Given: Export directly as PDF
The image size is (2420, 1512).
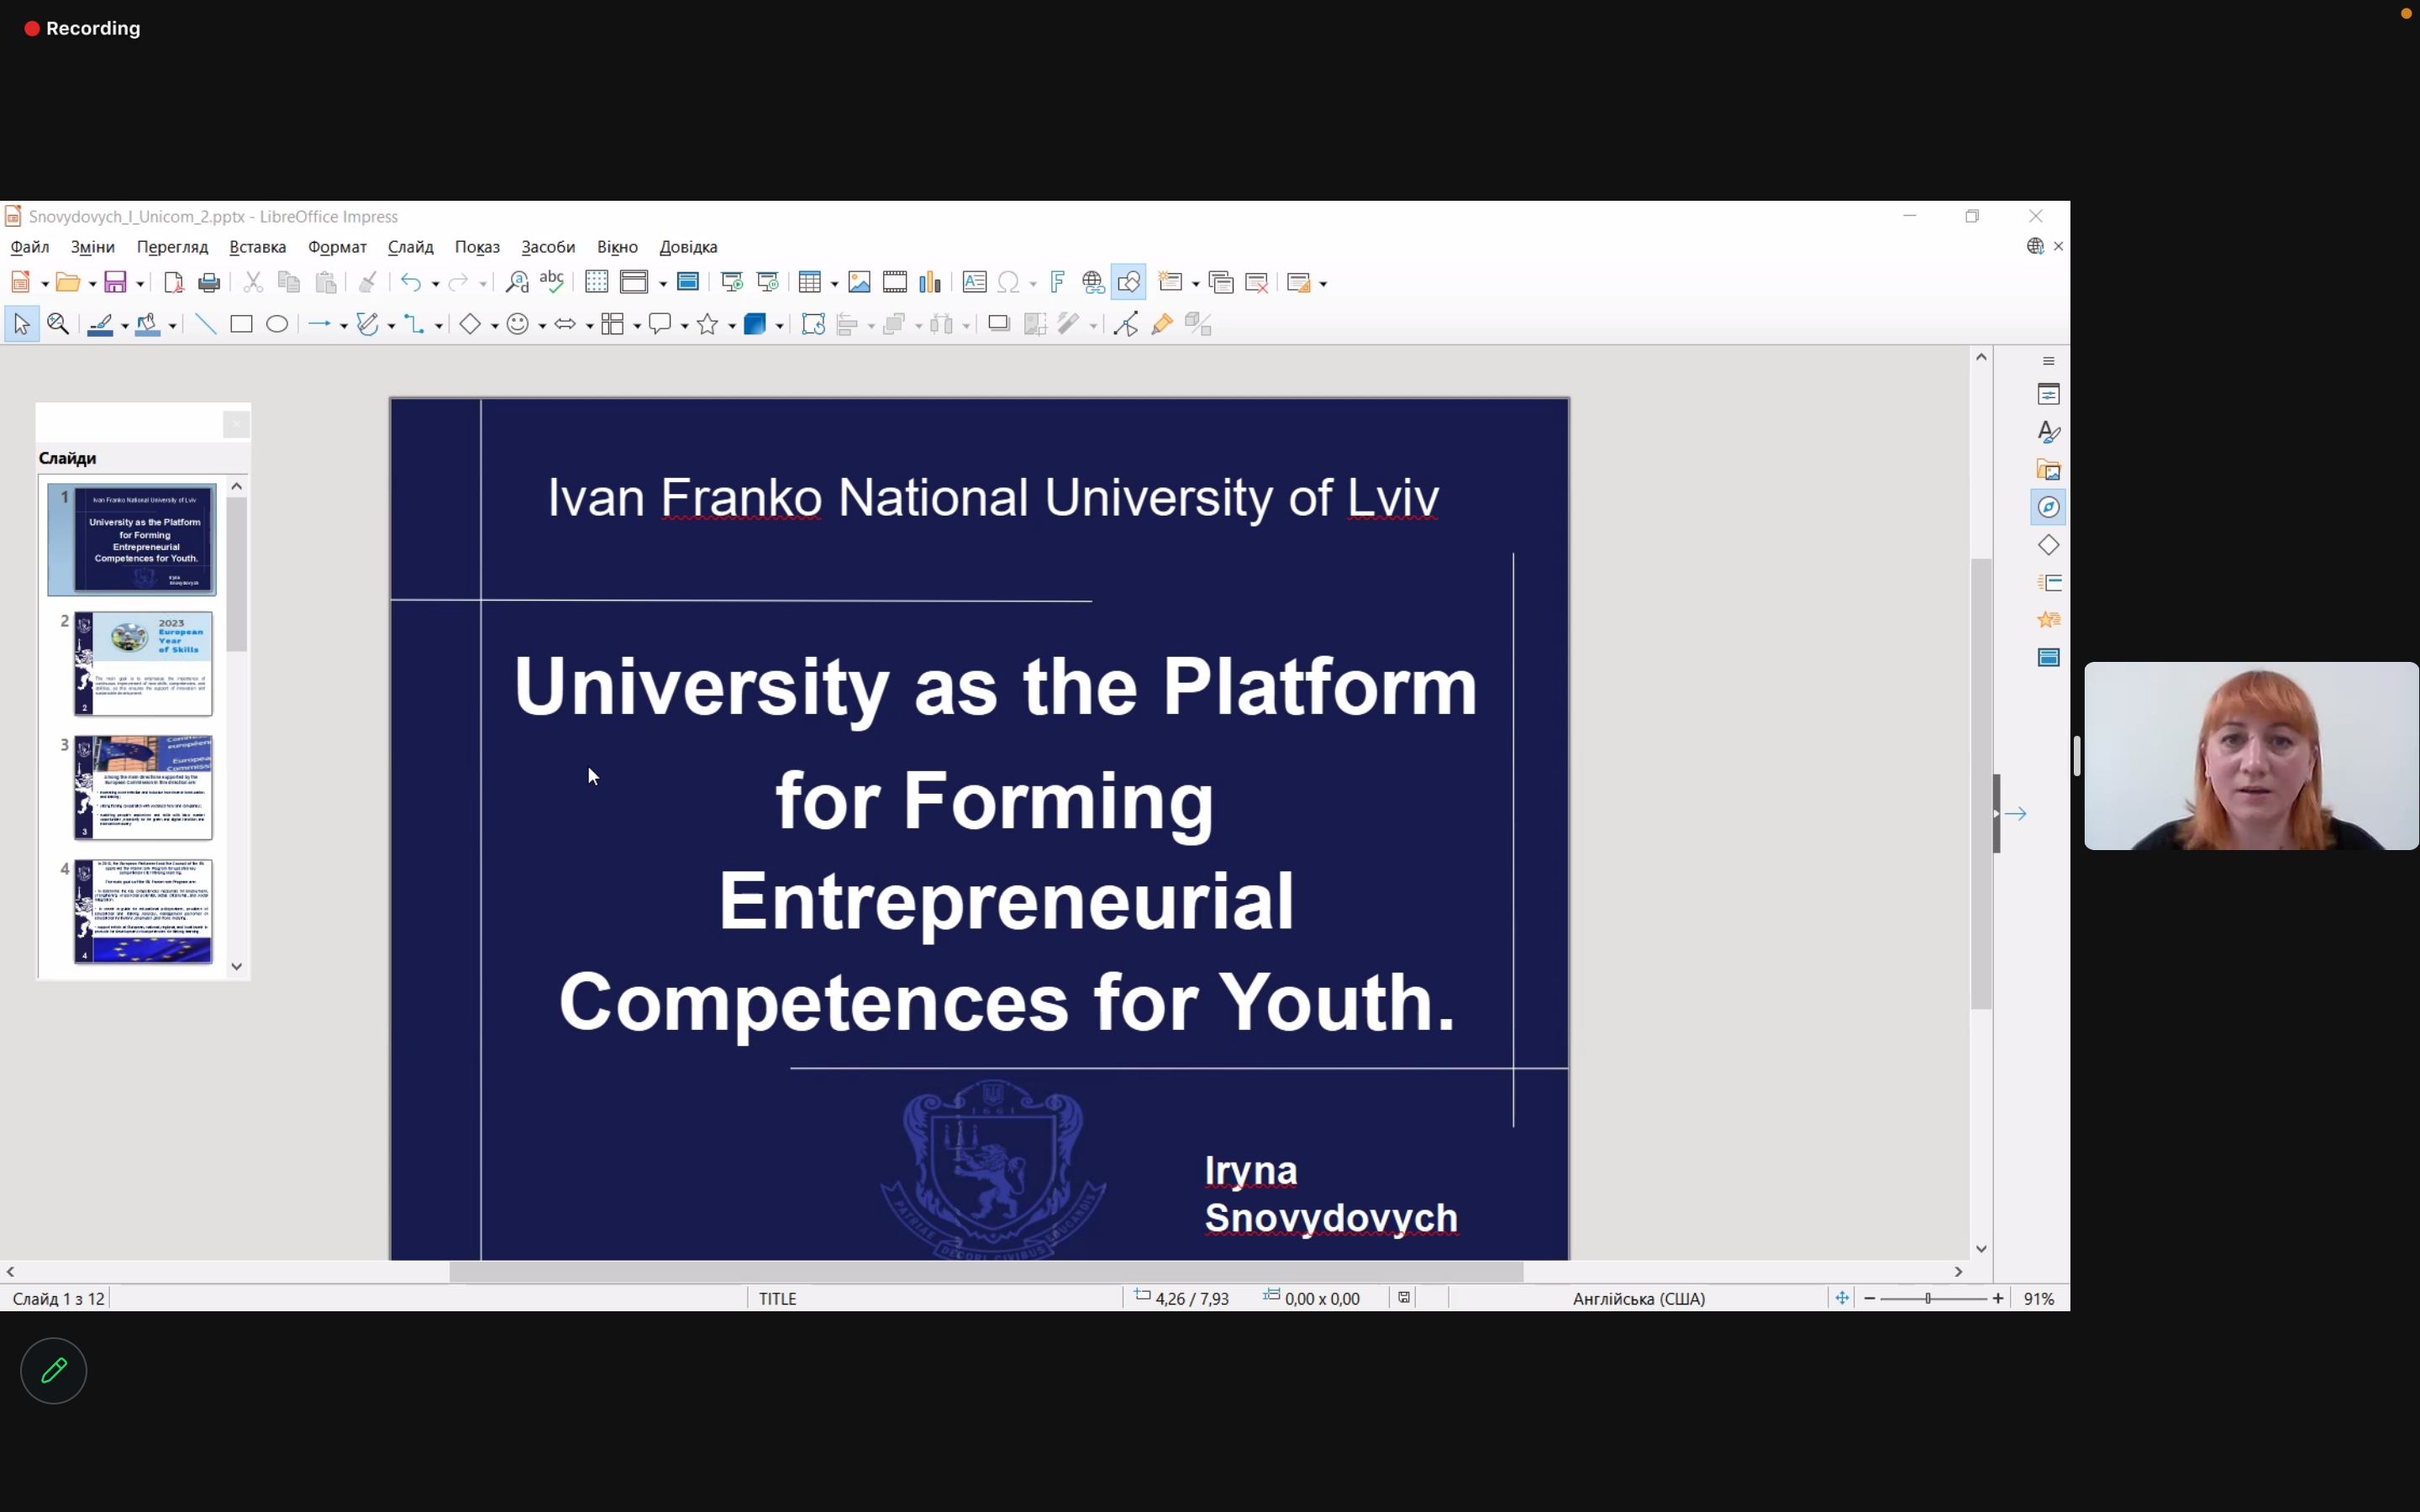Looking at the screenshot, I should [173, 283].
